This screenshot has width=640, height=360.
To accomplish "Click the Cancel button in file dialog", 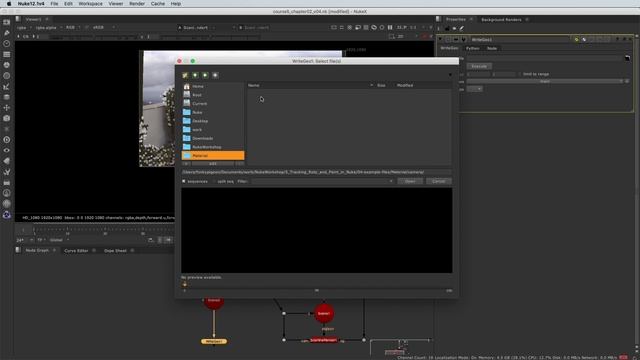I will pos(439,181).
